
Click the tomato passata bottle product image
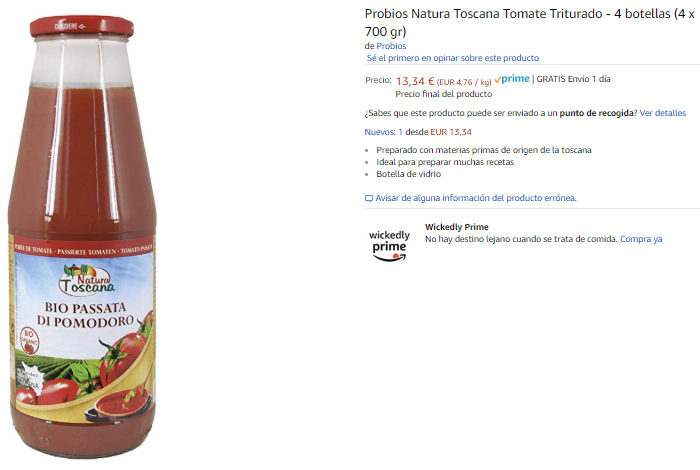point(82,237)
